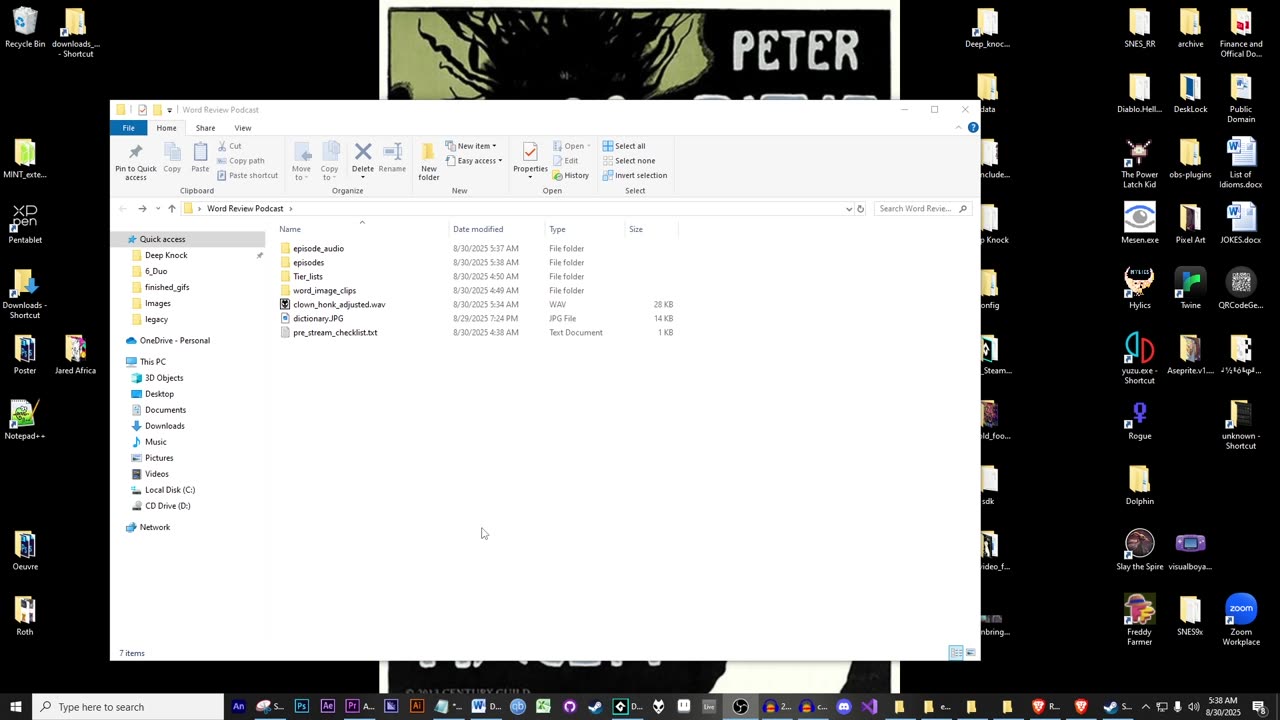1280x720 pixels.
Task: Select the episode_audio folder
Action: [x=318, y=249]
